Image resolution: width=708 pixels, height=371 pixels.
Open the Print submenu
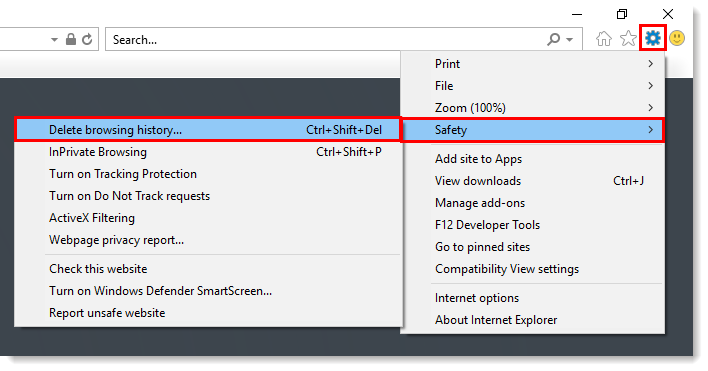pyautogui.click(x=533, y=64)
